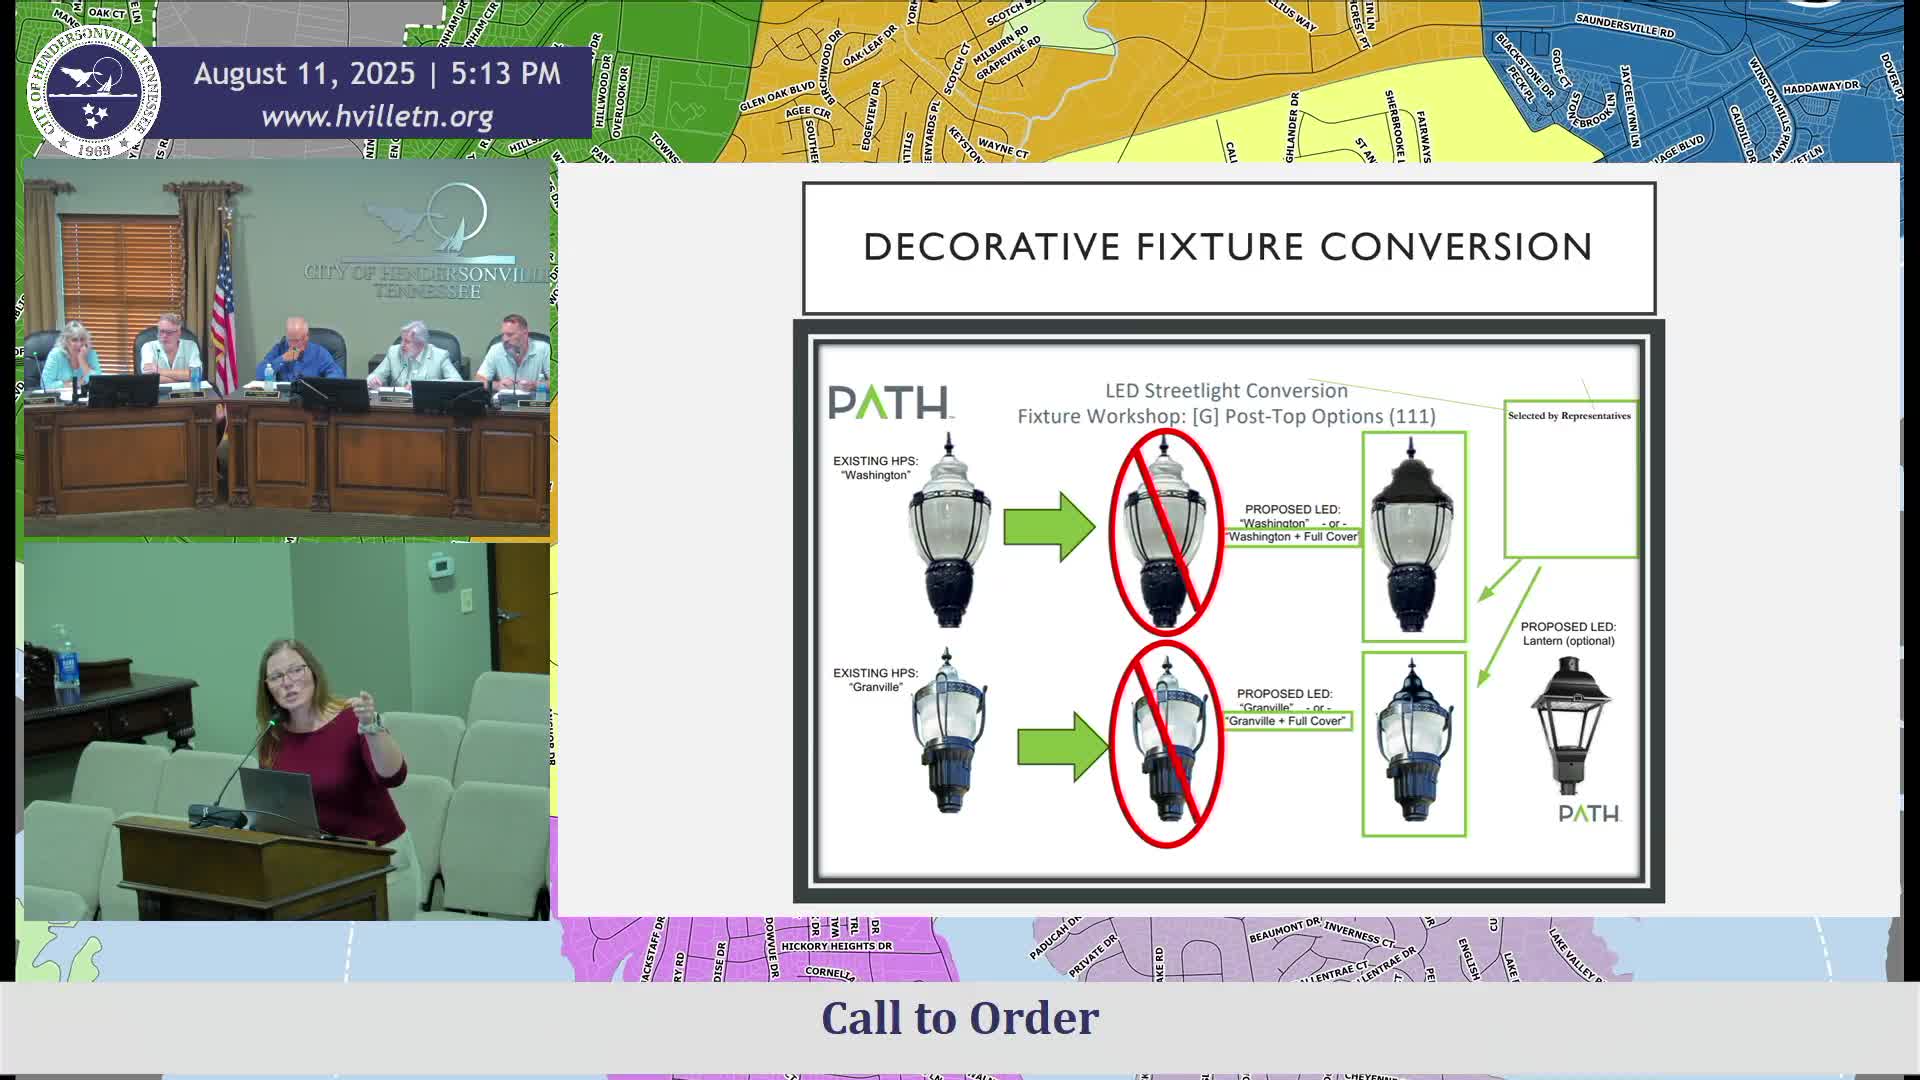Click the podium speaker camera feed
This screenshot has height=1080, width=1920.
tap(287, 732)
